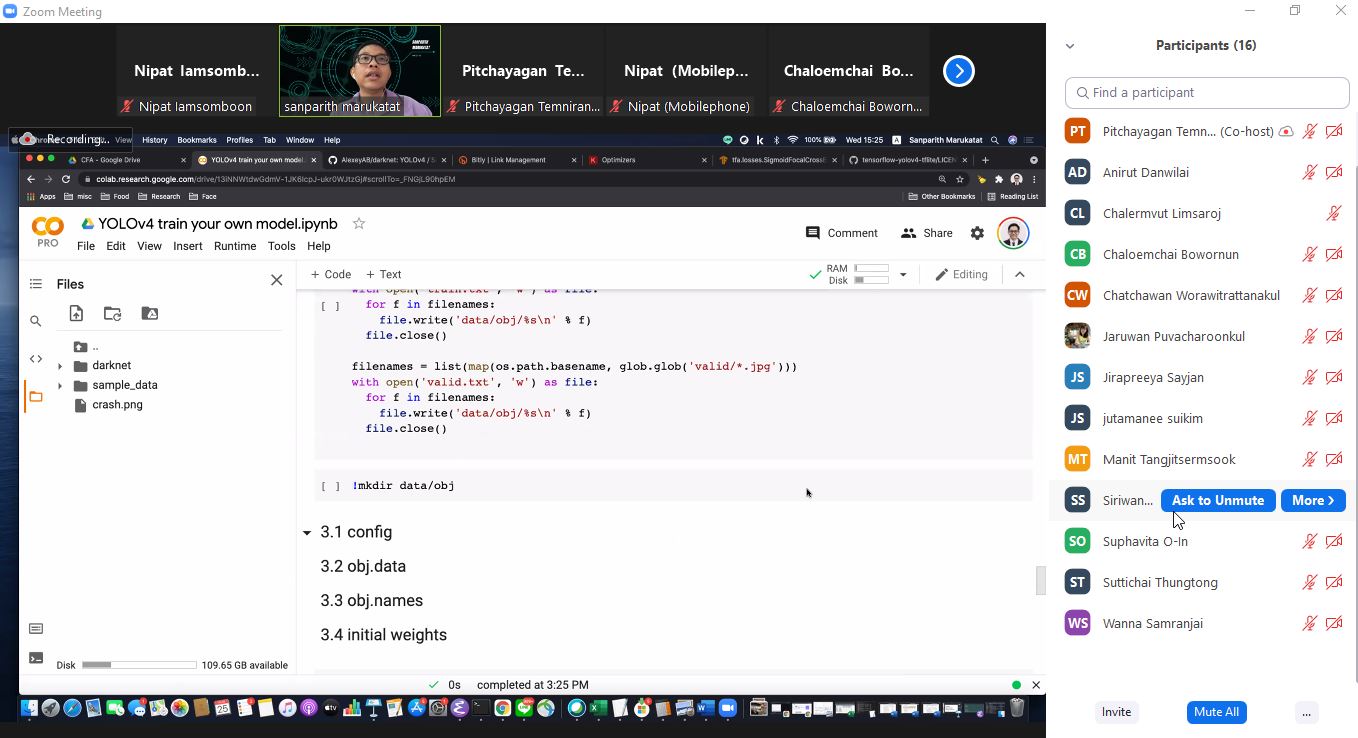Collapse Colab header with up chevron

(x=1019, y=274)
